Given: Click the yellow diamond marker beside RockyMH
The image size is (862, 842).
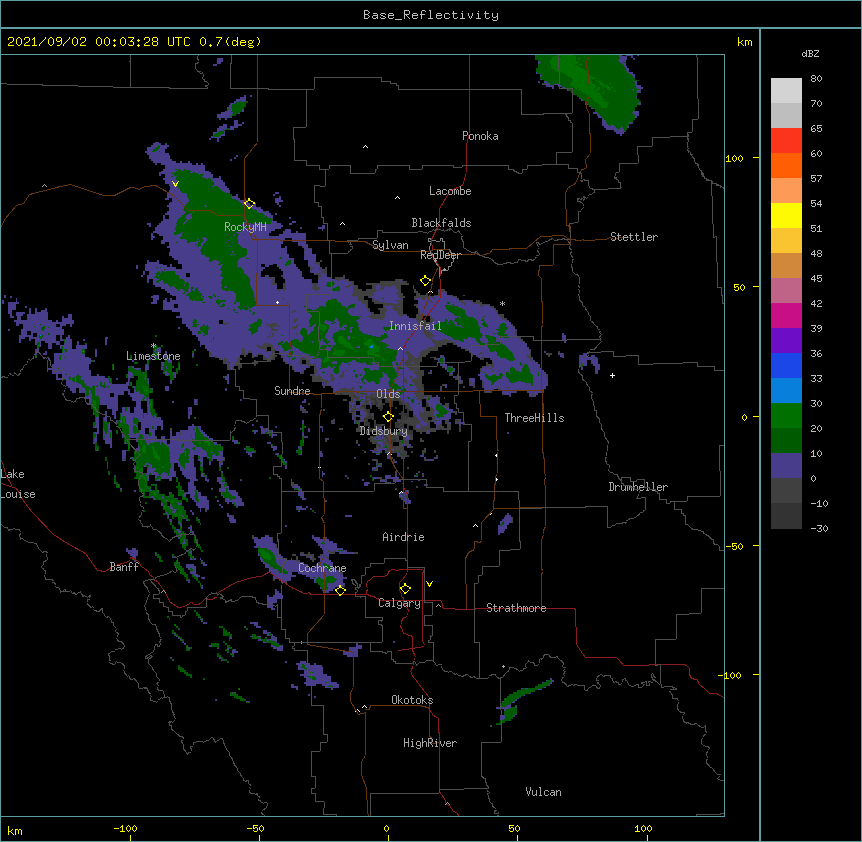Looking at the screenshot, I should (249, 204).
